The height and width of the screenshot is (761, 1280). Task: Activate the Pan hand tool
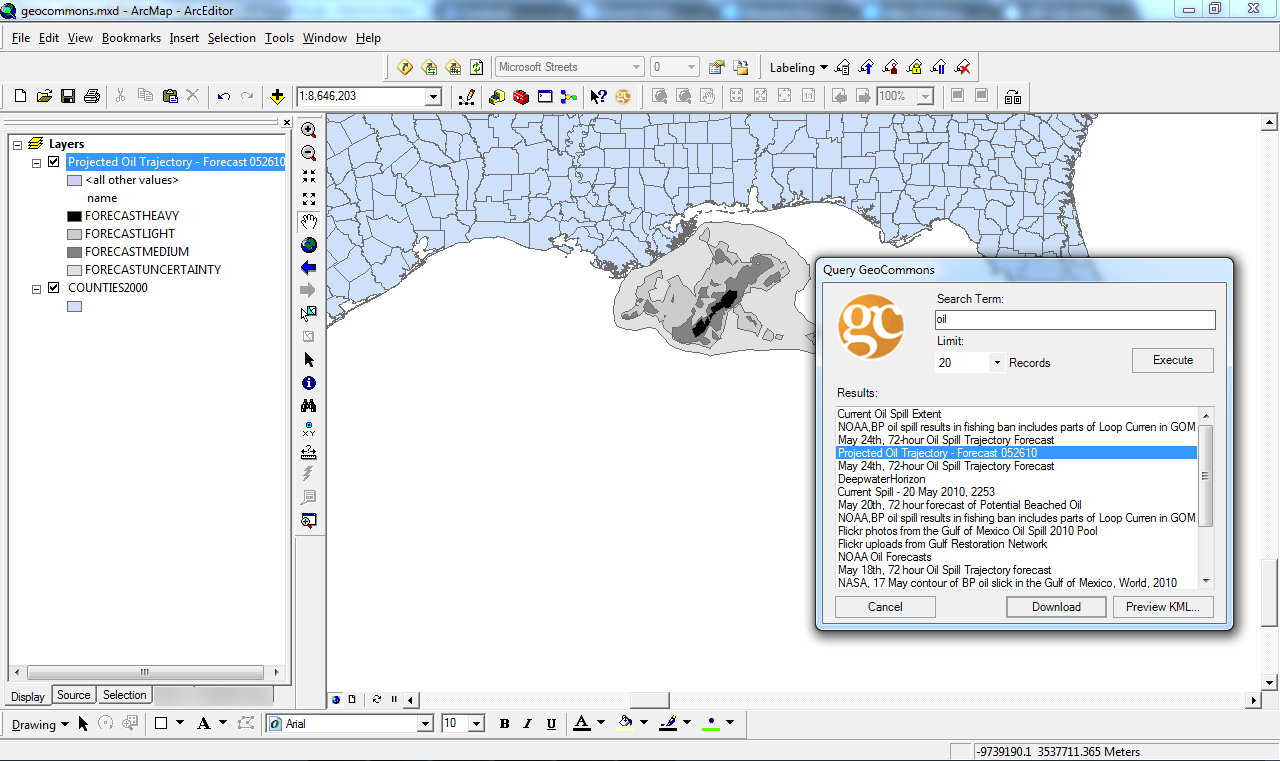point(309,222)
